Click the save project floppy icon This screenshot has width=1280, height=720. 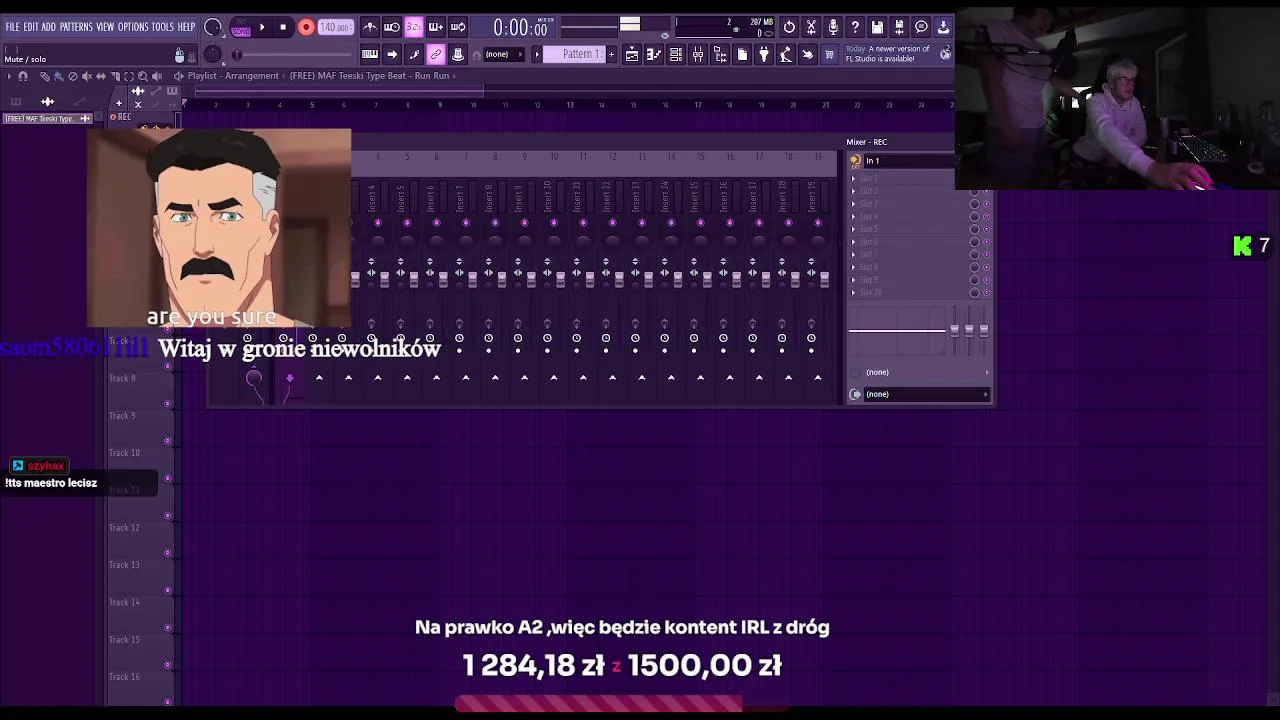[x=877, y=27]
